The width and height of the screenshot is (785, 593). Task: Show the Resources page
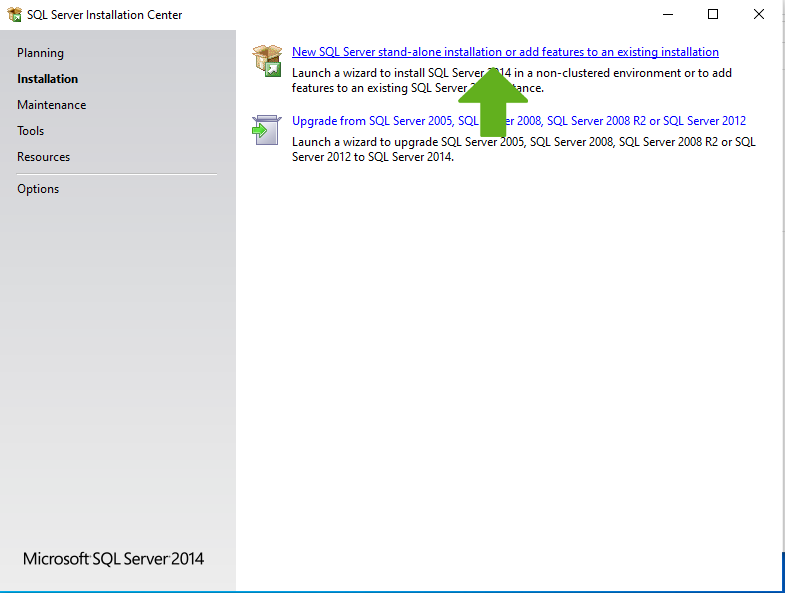(x=43, y=157)
